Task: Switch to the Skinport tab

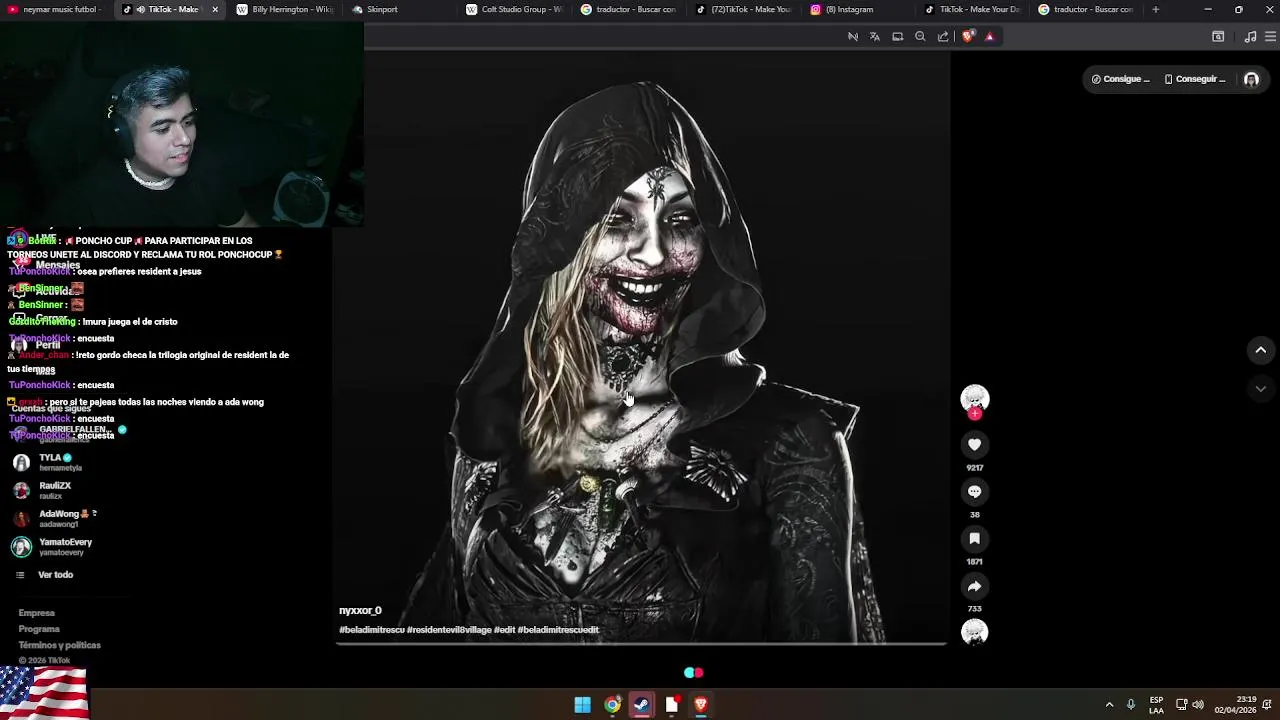Action: [400, 9]
